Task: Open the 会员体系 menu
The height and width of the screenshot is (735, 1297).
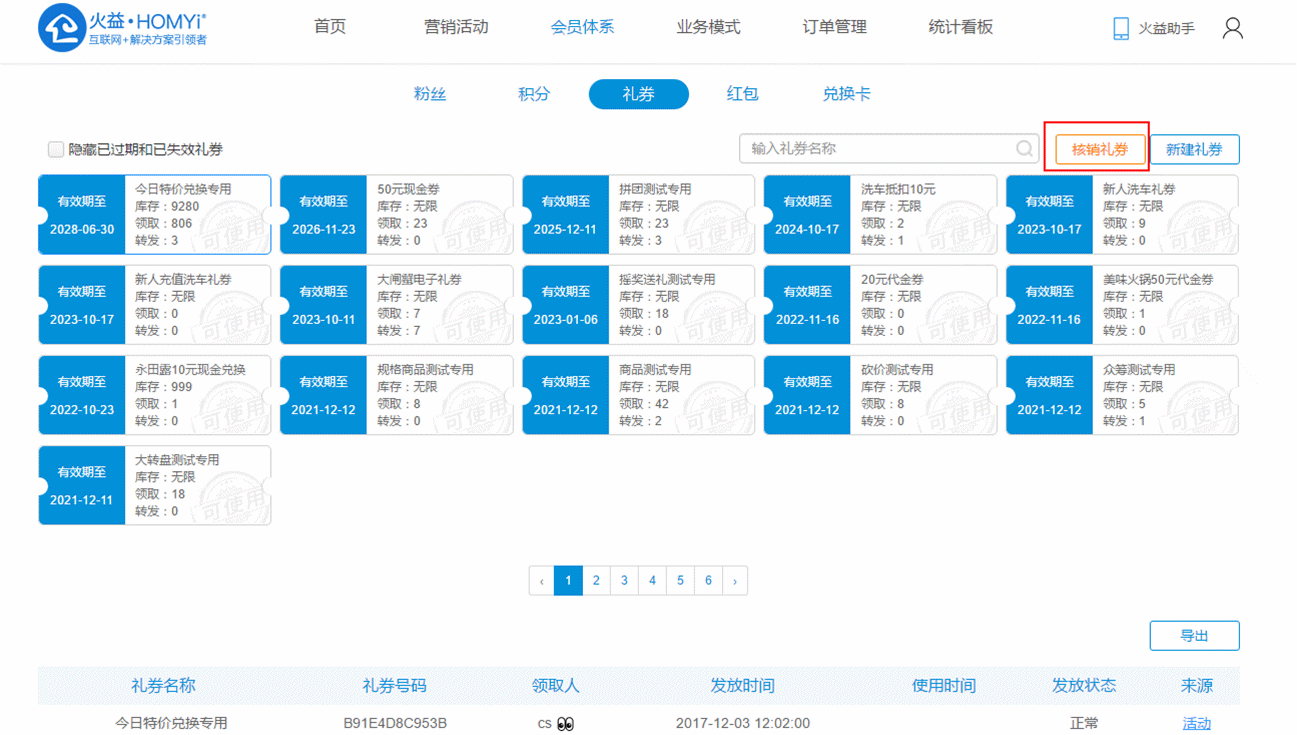Action: click(582, 27)
